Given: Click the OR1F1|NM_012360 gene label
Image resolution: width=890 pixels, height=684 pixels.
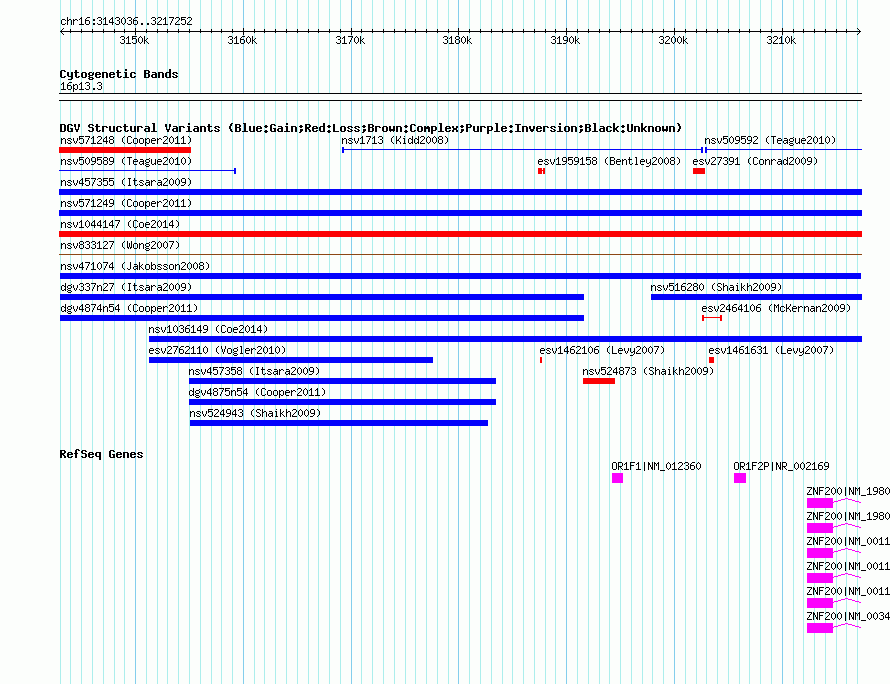Looking at the screenshot, I should (656, 466).
